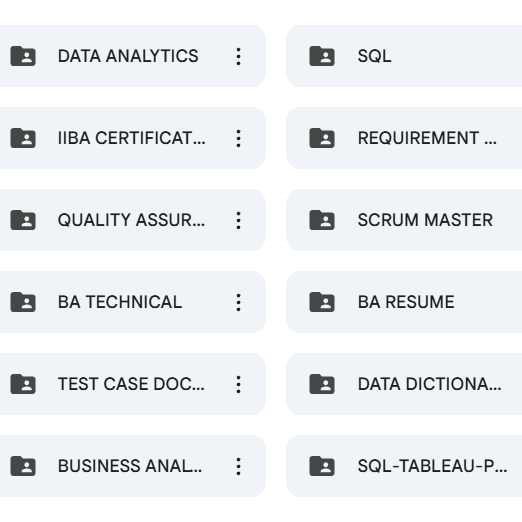Select the QUALITY ASSUR... folder name

tap(131, 220)
